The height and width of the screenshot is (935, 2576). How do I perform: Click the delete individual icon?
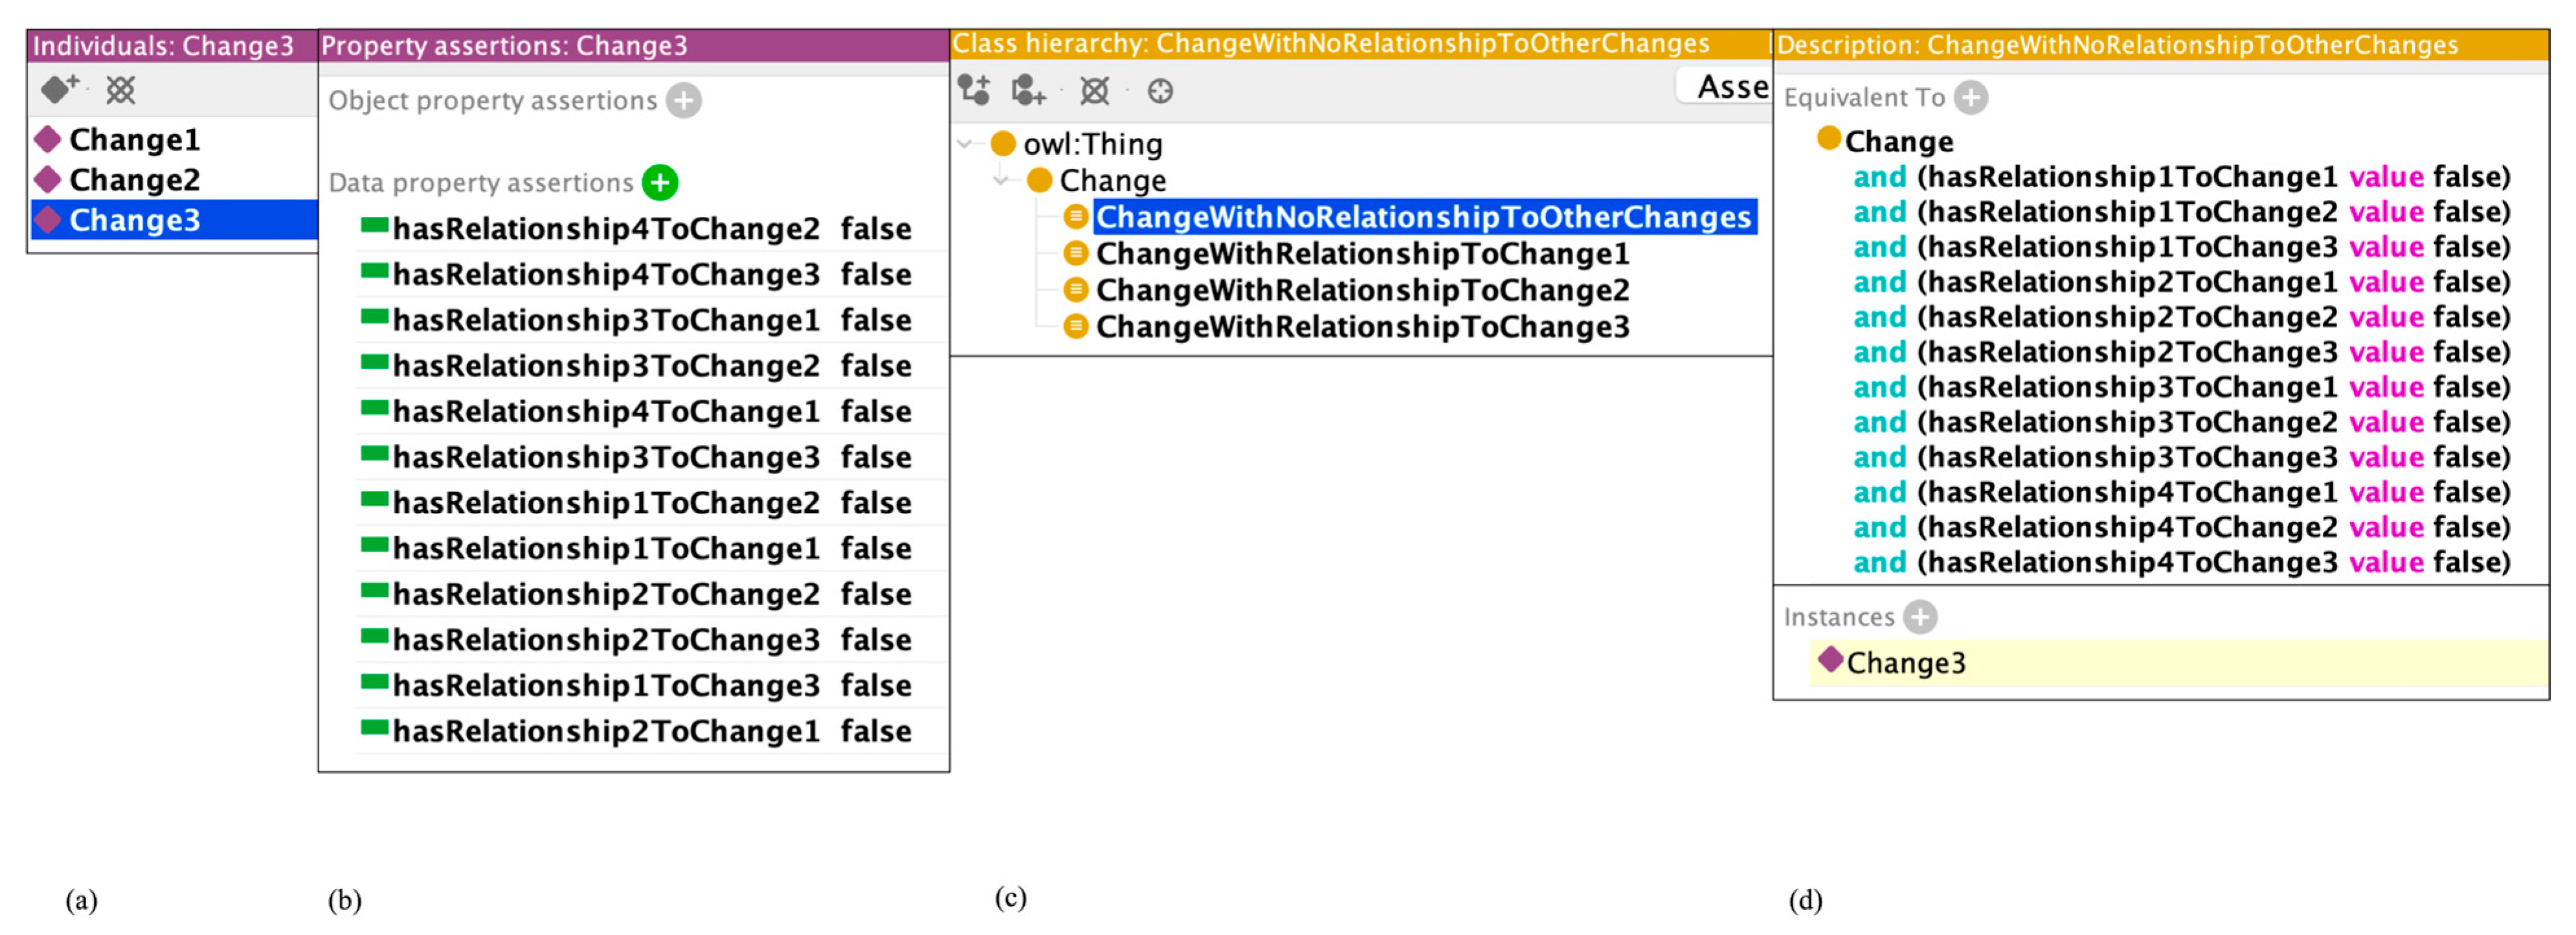point(121,91)
